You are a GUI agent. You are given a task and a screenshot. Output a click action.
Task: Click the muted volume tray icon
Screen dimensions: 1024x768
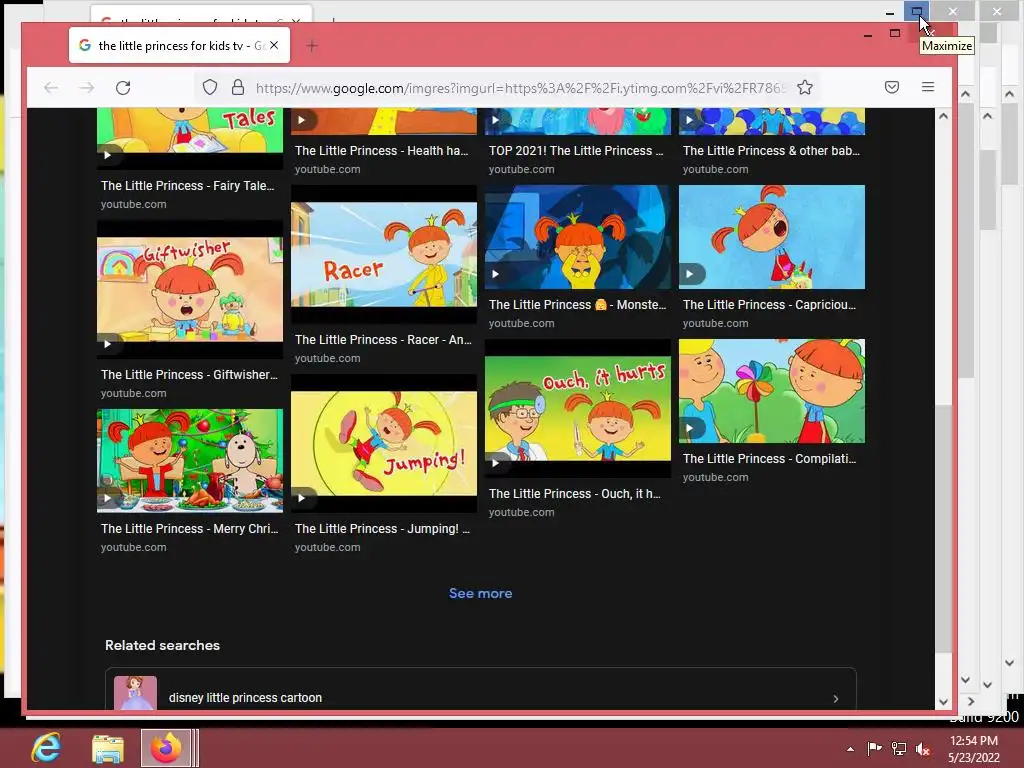click(923, 748)
